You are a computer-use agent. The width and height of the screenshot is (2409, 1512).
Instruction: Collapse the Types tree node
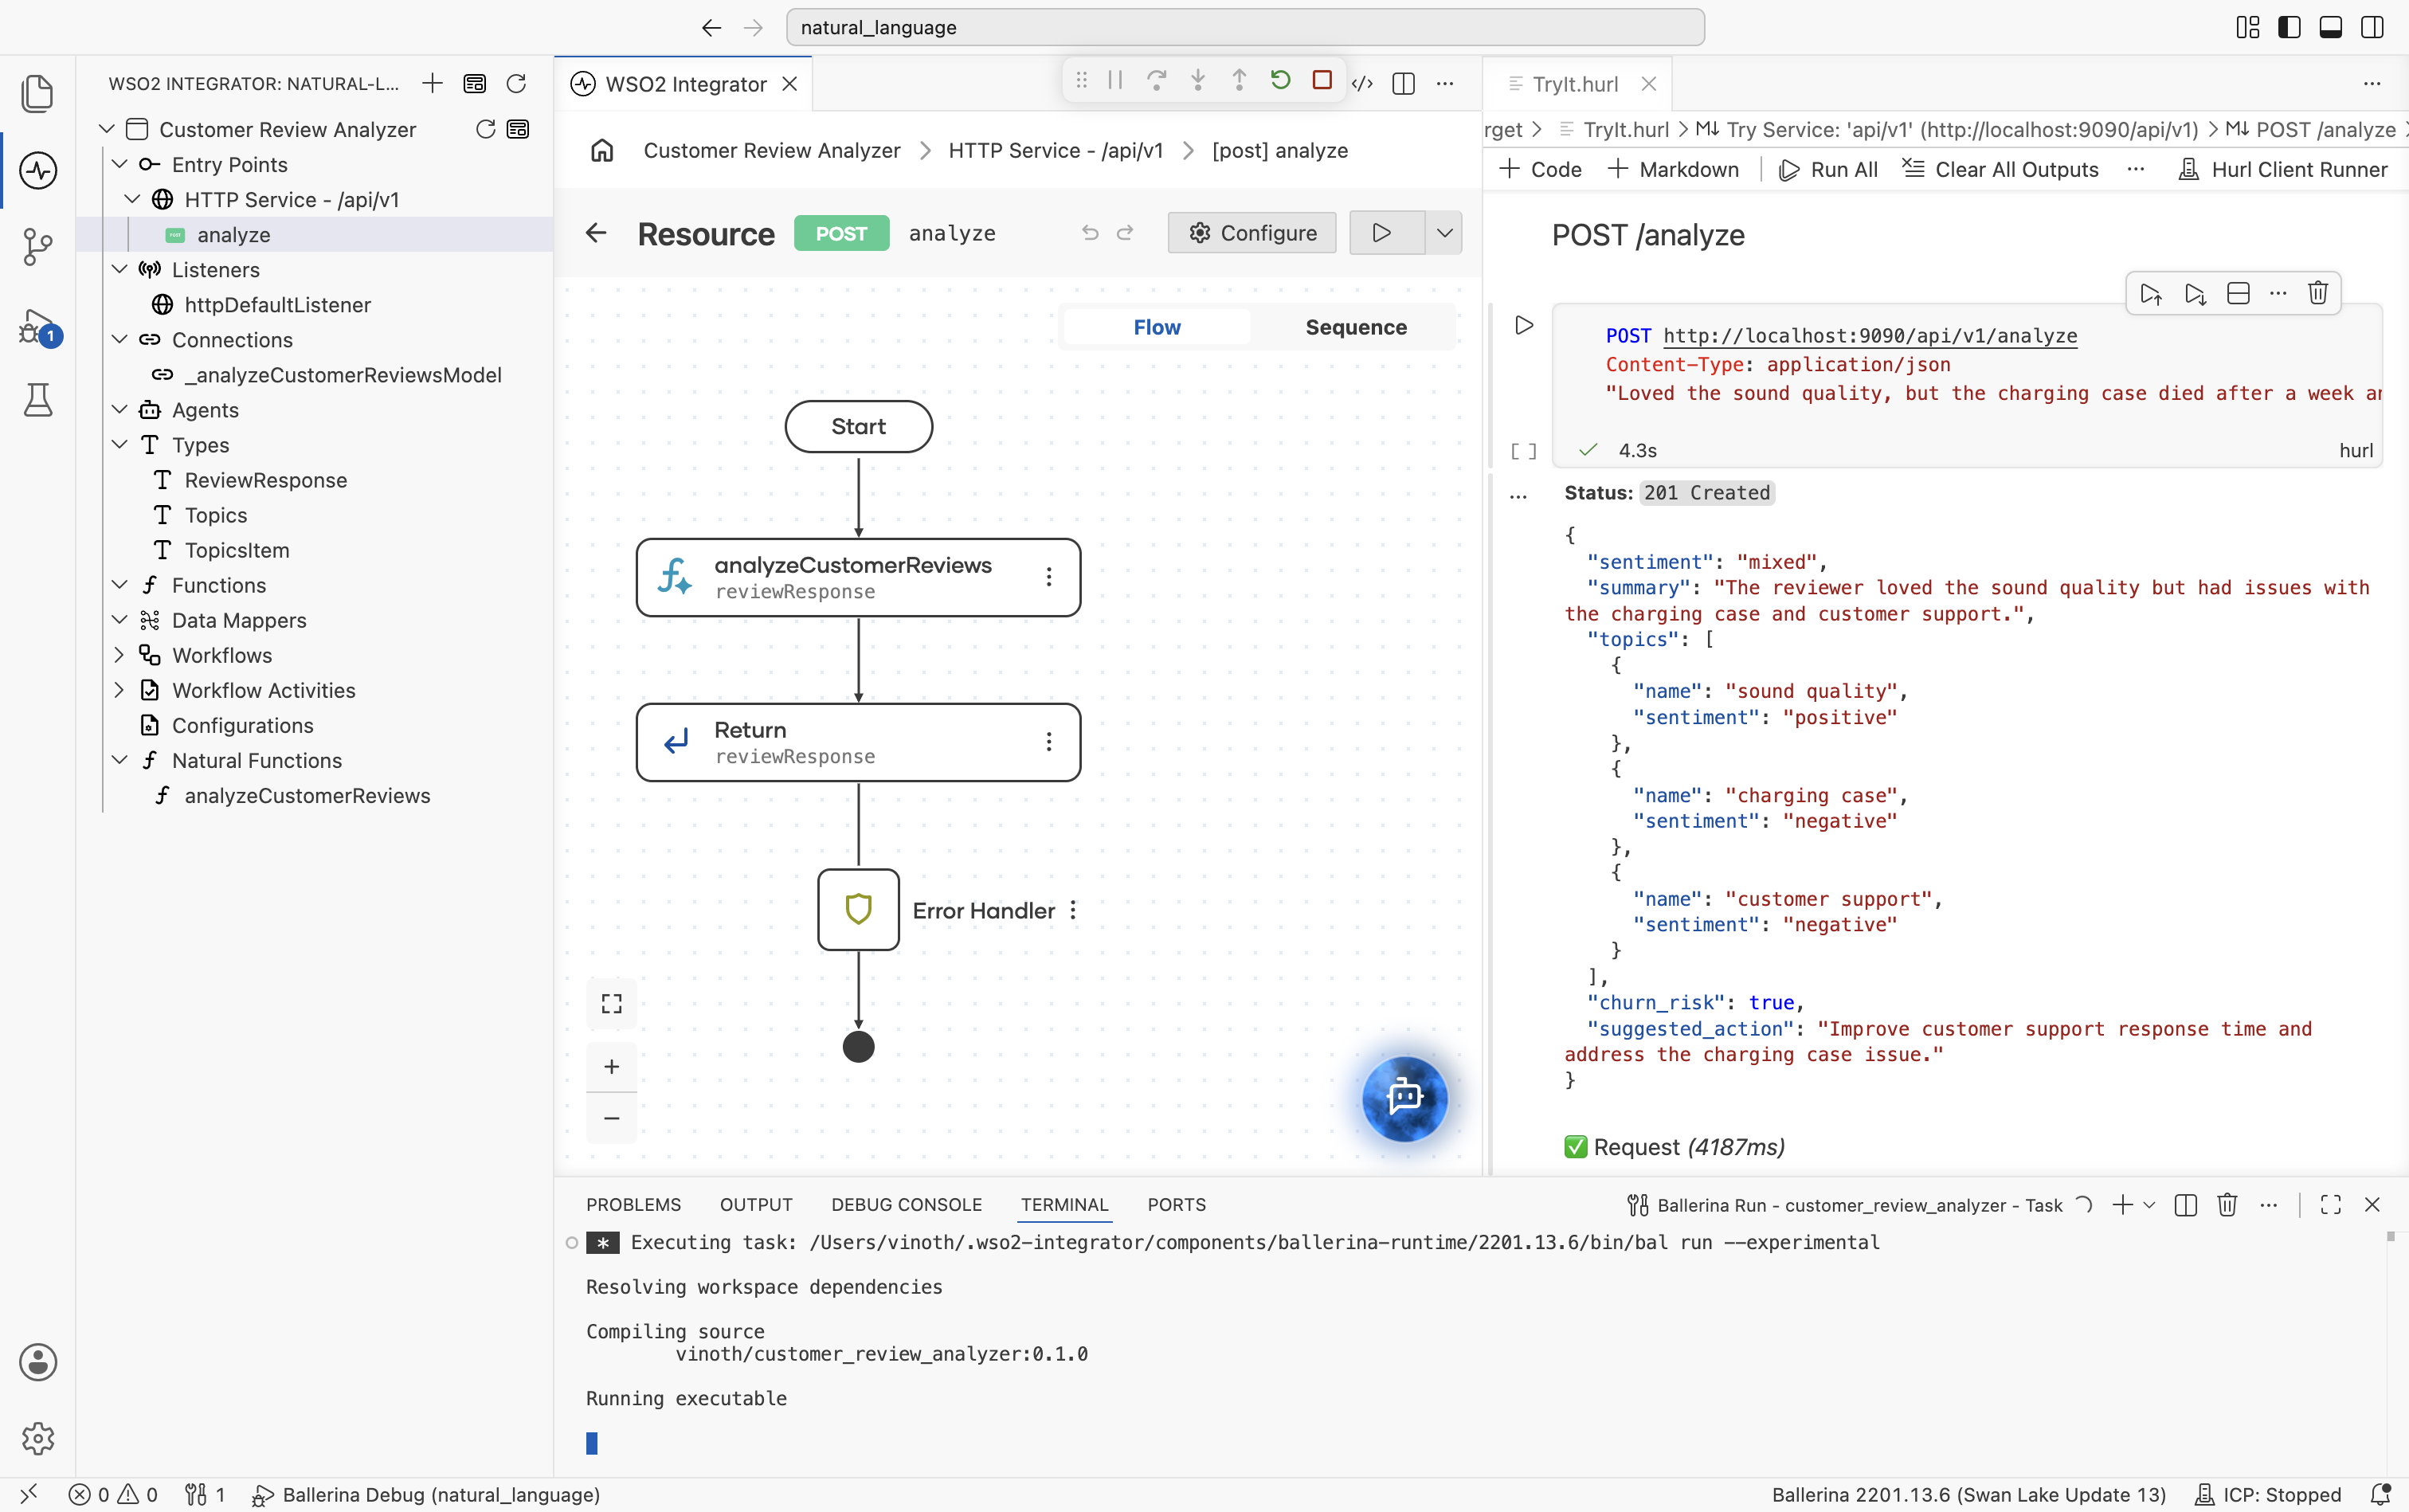click(x=119, y=445)
